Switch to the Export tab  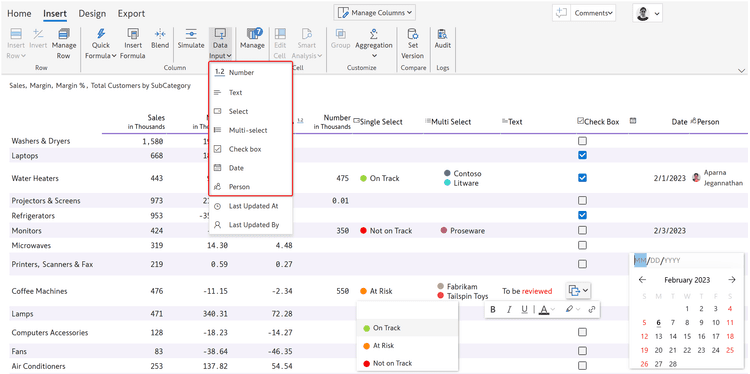click(x=131, y=13)
